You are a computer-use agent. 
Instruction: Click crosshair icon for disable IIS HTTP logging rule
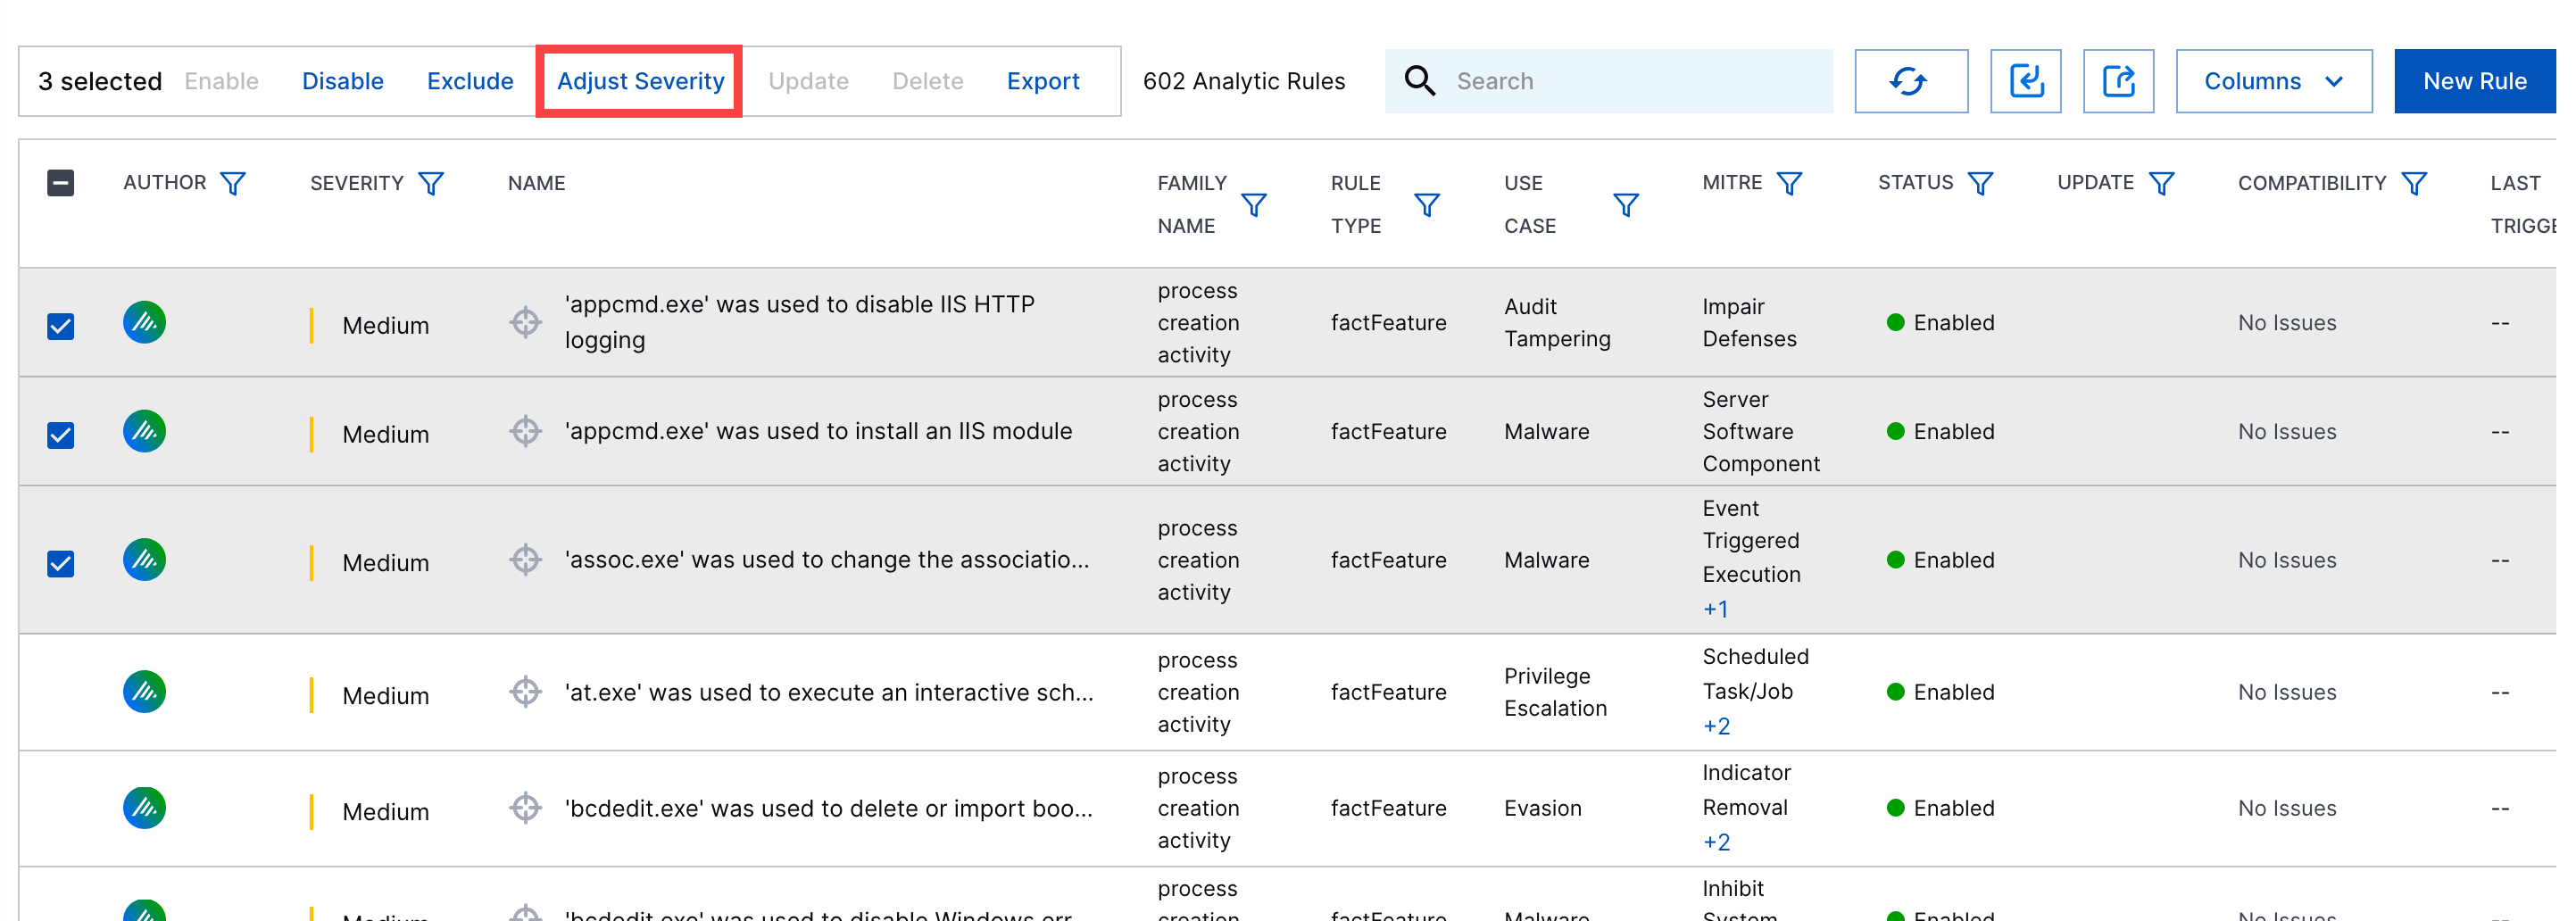coord(525,322)
